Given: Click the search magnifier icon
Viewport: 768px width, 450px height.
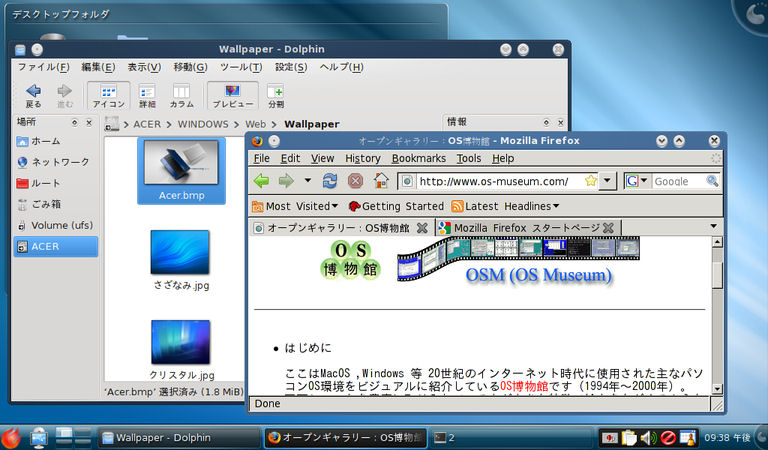Looking at the screenshot, I should pyautogui.click(x=712, y=181).
